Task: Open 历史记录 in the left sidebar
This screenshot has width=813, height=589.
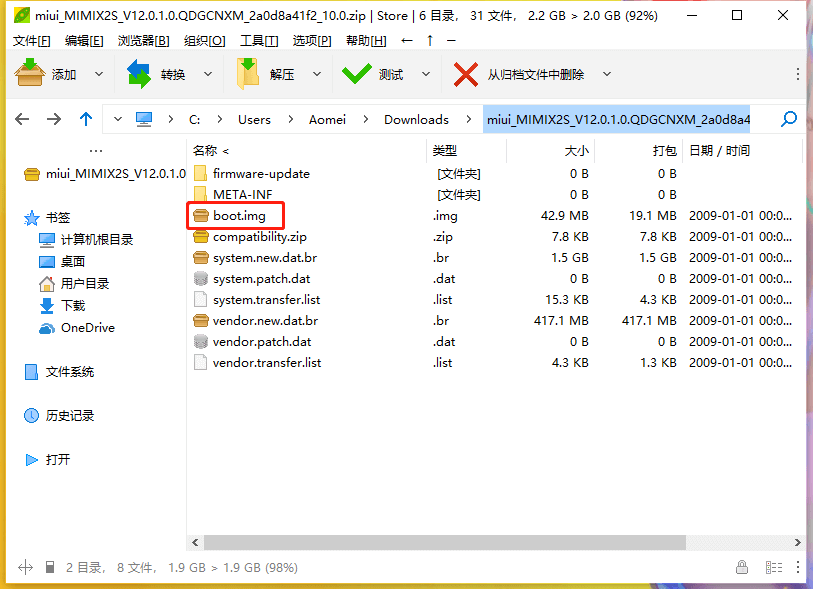Action: click(x=69, y=415)
